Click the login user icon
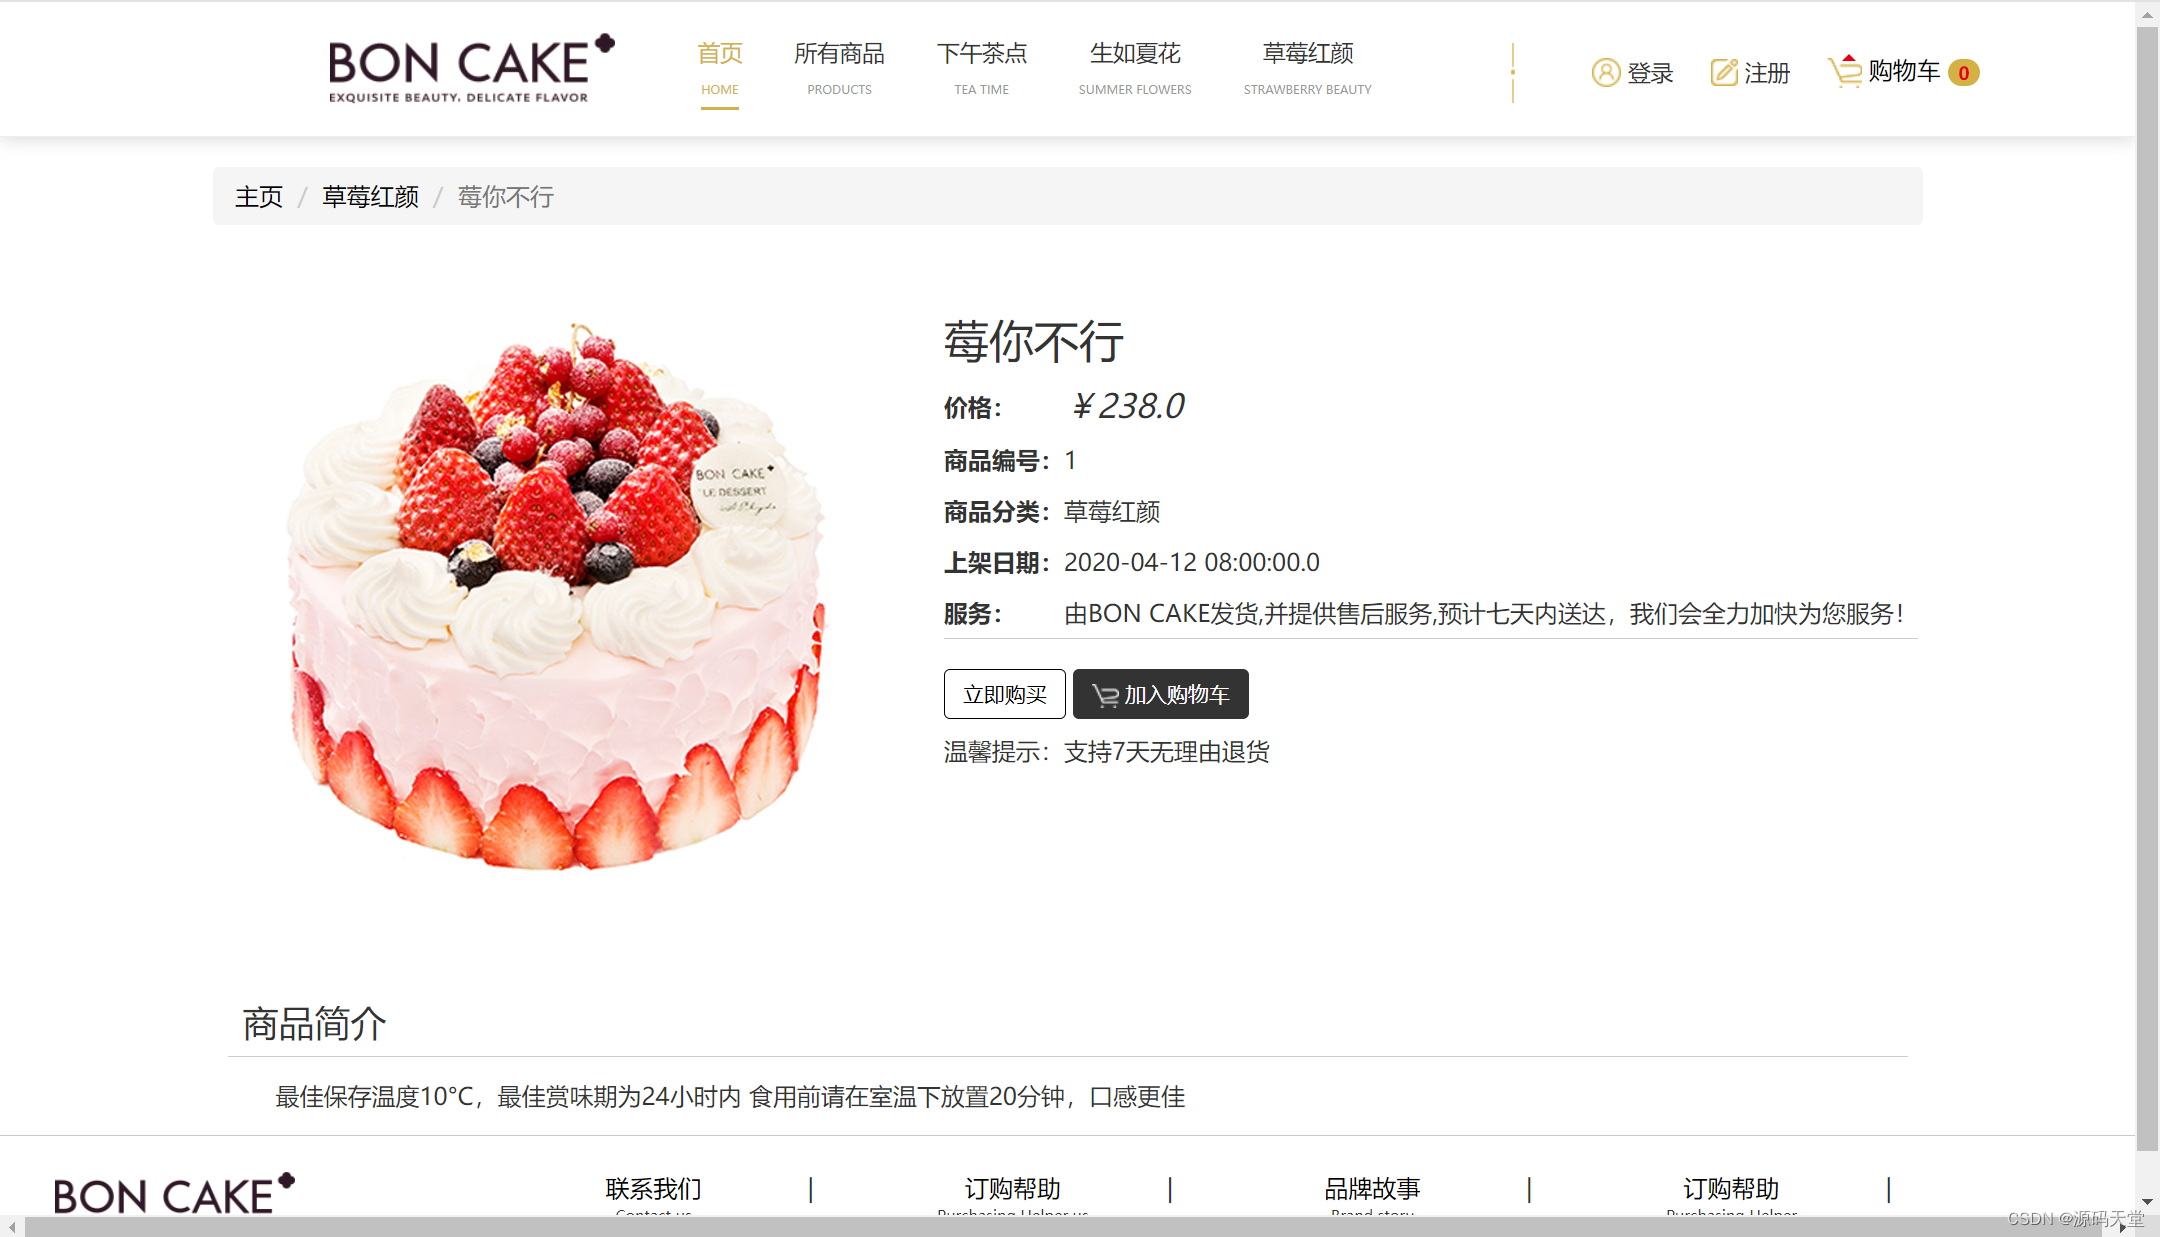 pos(1605,73)
